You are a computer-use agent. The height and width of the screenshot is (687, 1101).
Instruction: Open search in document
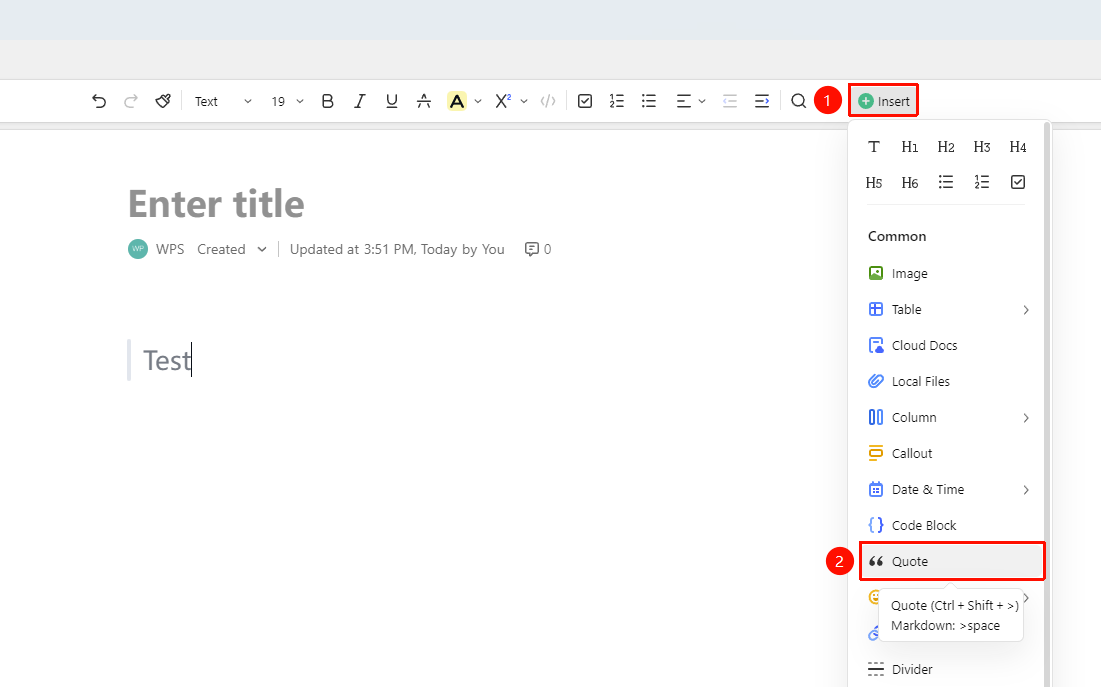[x=798, y=101]
